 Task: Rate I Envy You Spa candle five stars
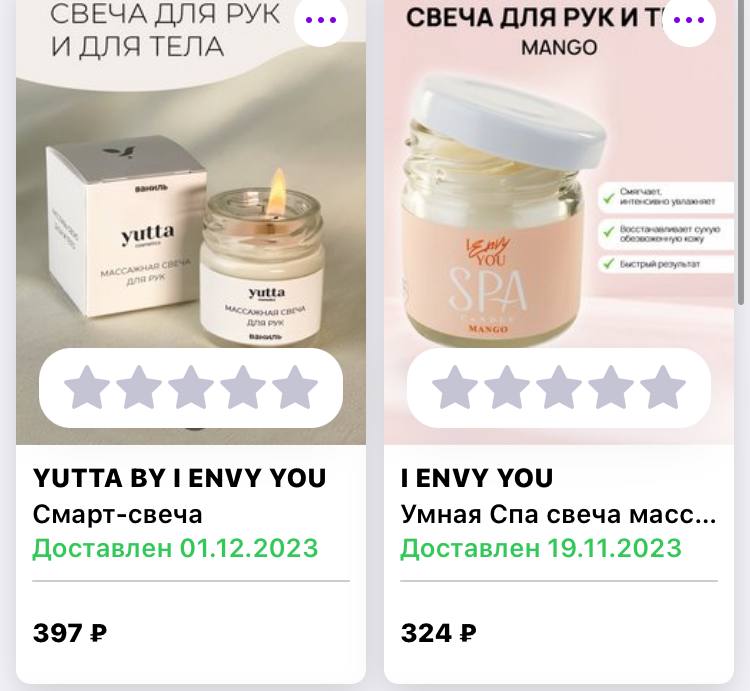point(663,388)
